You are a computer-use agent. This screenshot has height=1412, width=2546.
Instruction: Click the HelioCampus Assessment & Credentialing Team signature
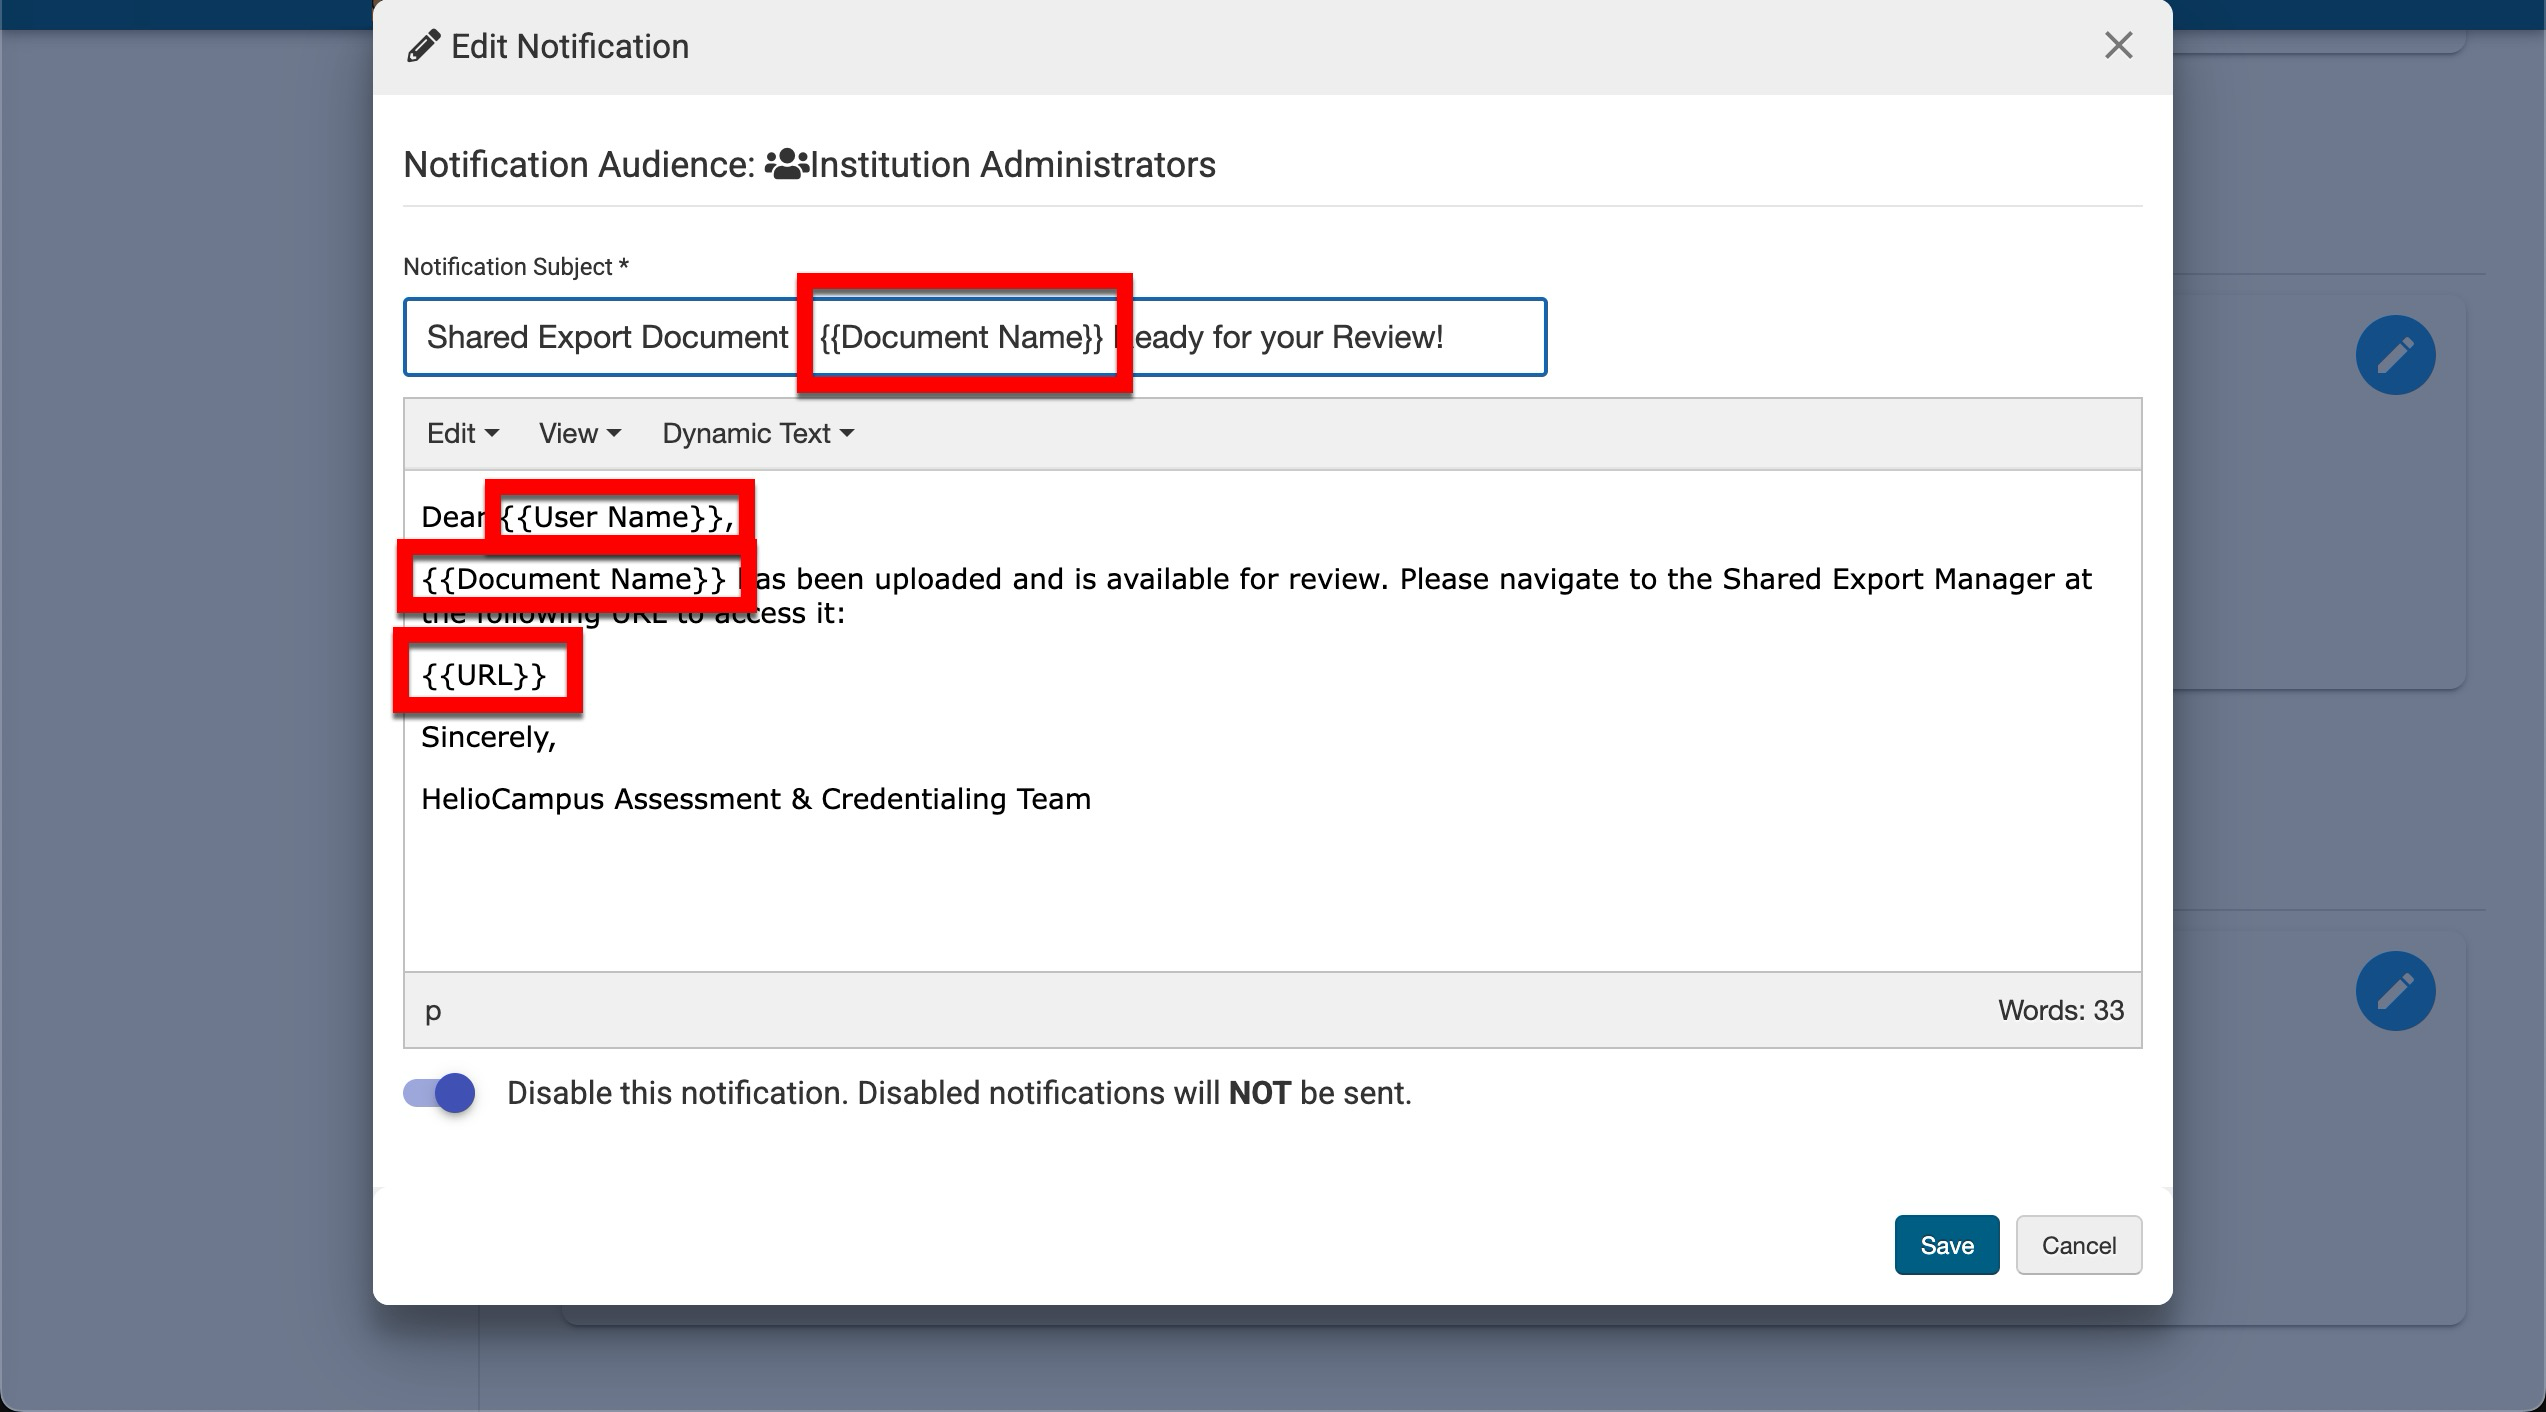[755, 799]
